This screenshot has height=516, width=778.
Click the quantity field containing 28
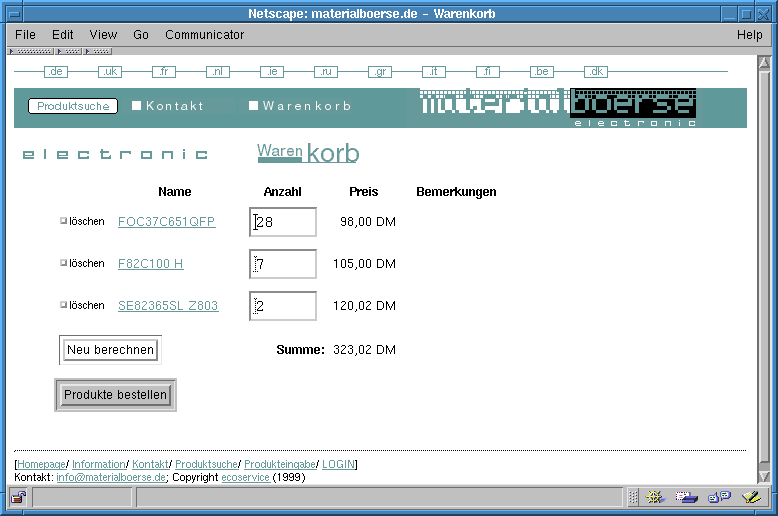coord(284,222)
